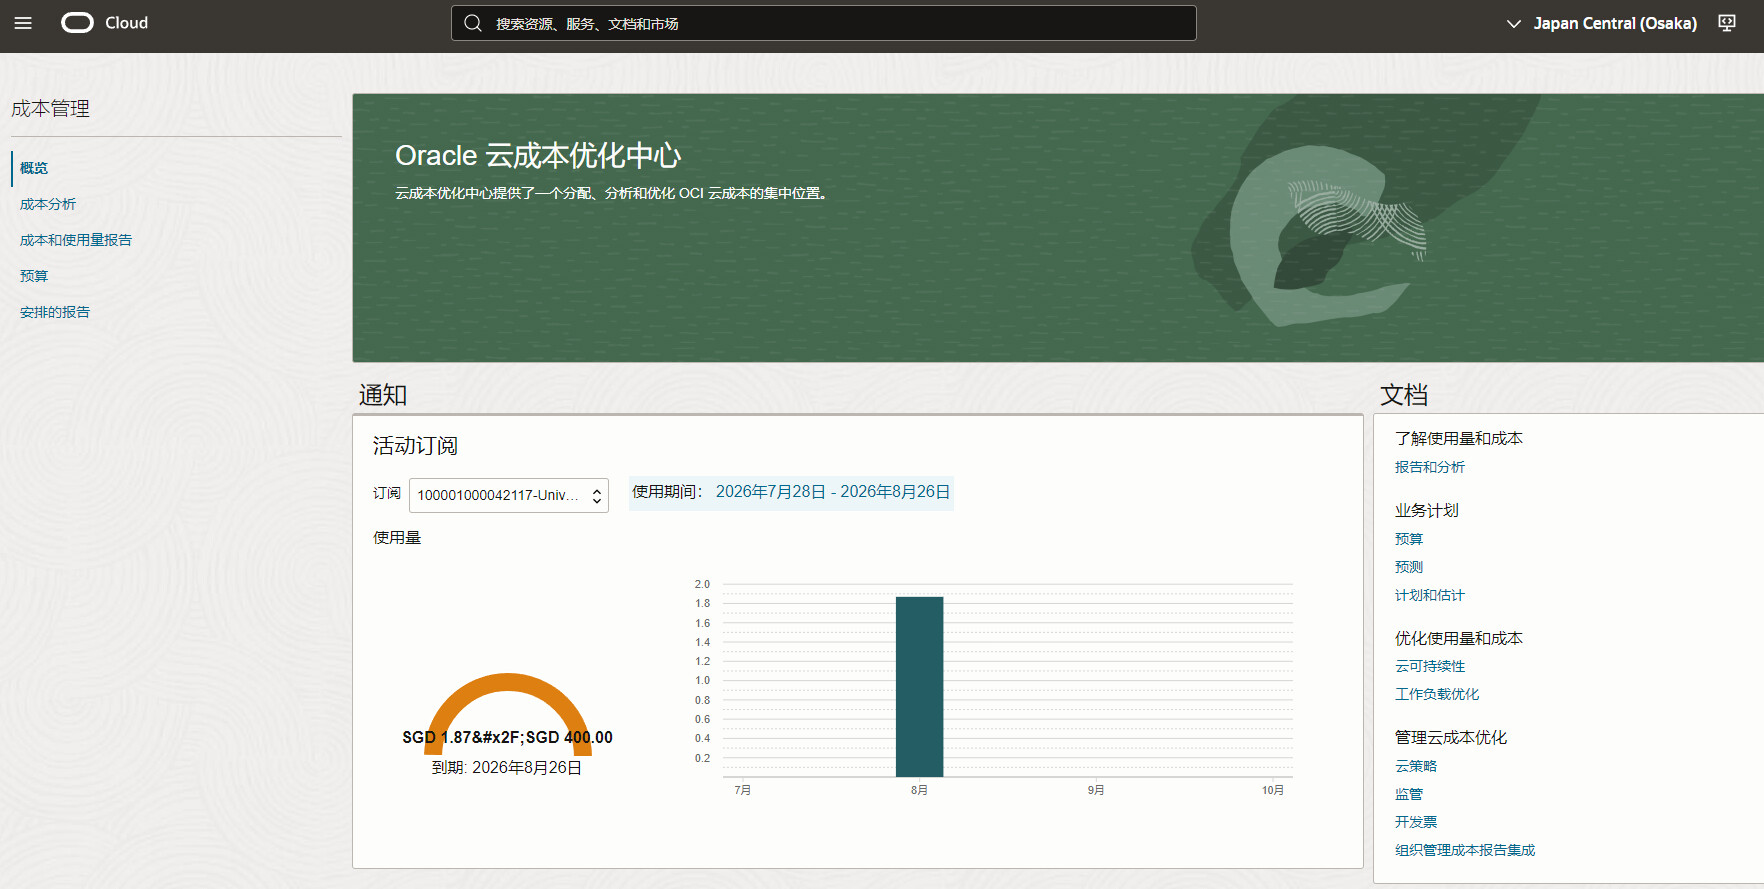1764x889 pixels.
Task: Open the 报告和分析 documentation link
Action: point(1430,467)
